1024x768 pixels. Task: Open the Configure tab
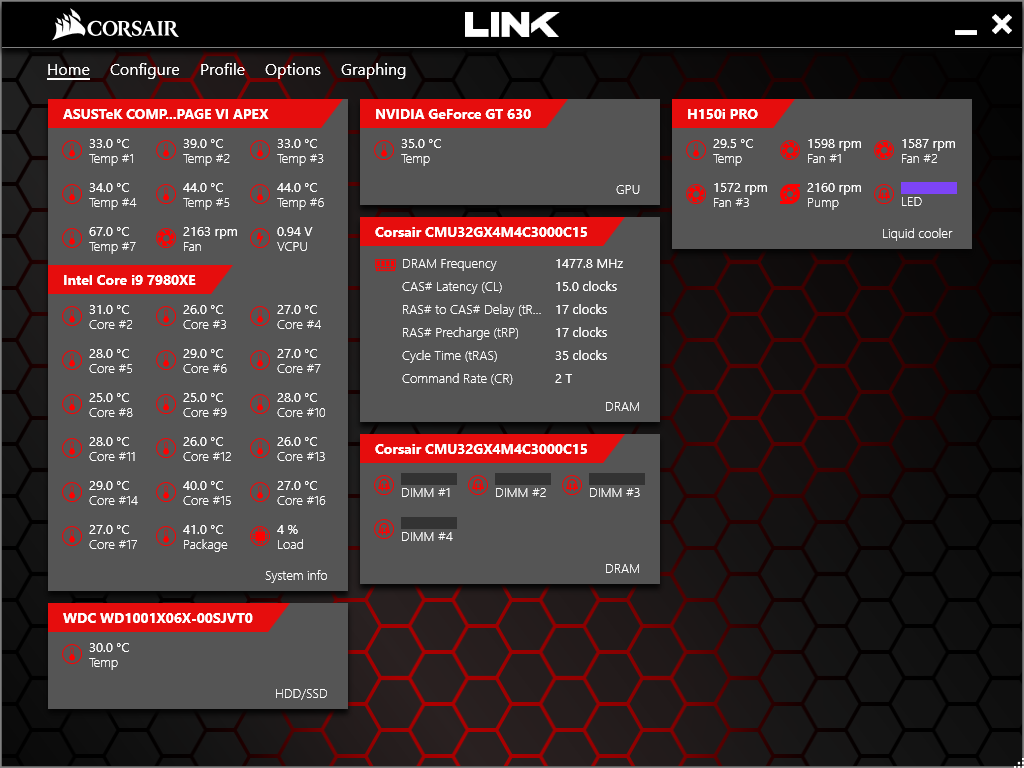click(144, 70)
